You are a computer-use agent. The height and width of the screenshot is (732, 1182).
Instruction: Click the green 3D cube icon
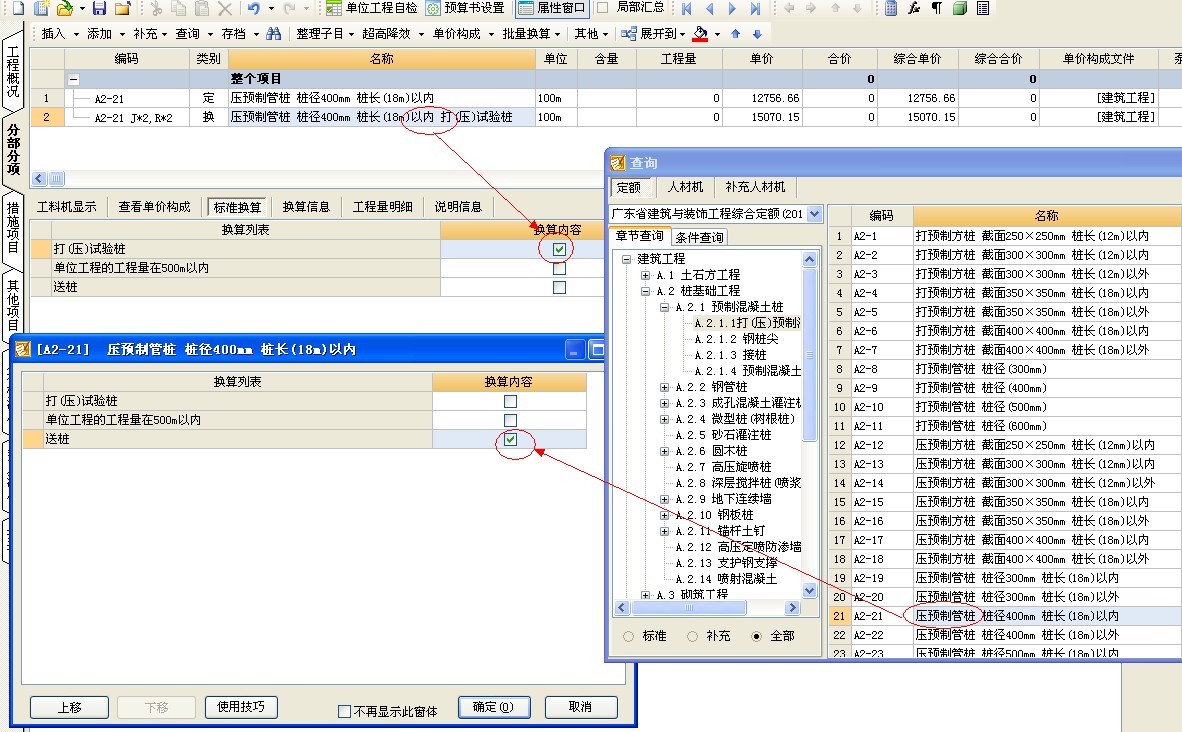pyautogui.click(x=960, y=8)
